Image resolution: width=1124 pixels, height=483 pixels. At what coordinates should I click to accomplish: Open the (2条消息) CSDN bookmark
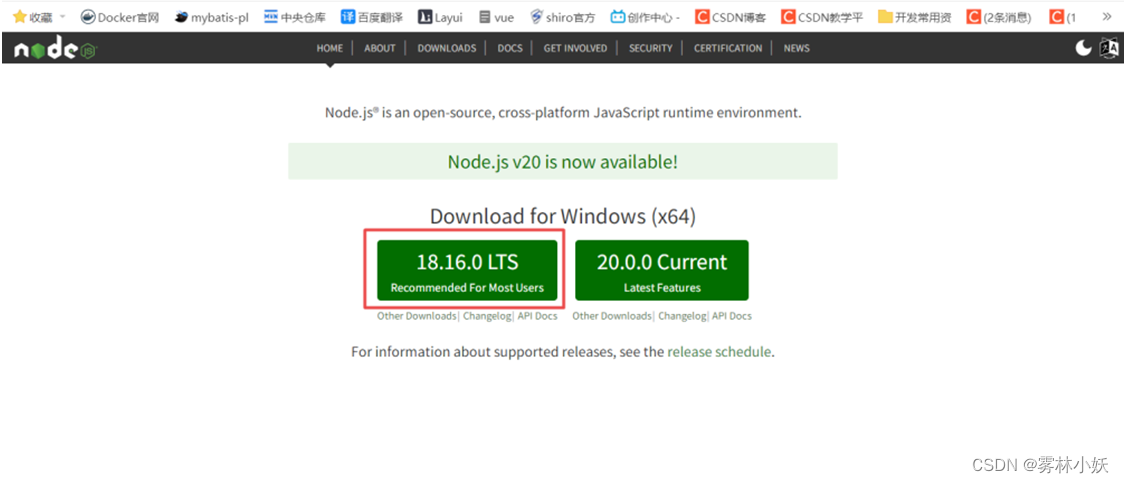[x=999, y=16]
